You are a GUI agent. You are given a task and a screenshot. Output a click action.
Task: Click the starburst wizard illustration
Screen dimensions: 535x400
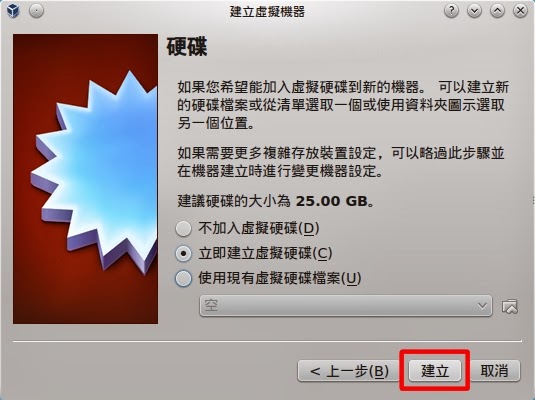(85, 178)
